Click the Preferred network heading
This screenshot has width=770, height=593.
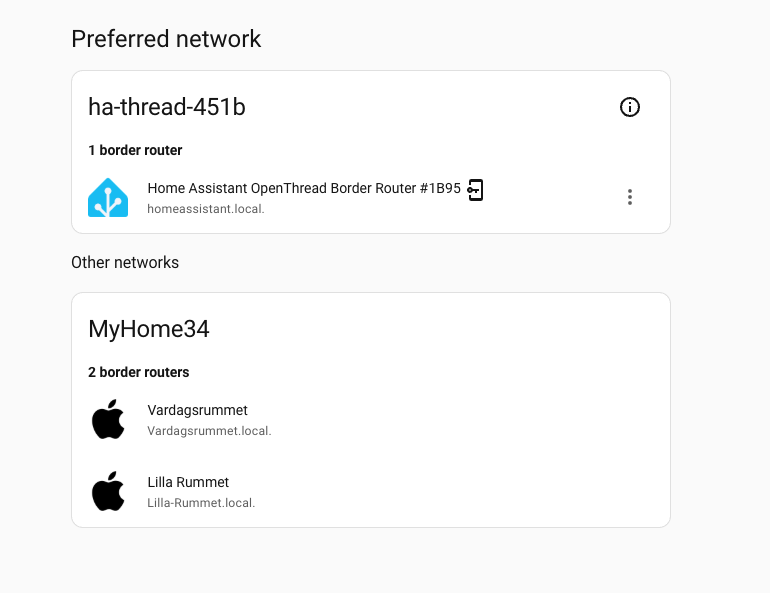[166, 39]
